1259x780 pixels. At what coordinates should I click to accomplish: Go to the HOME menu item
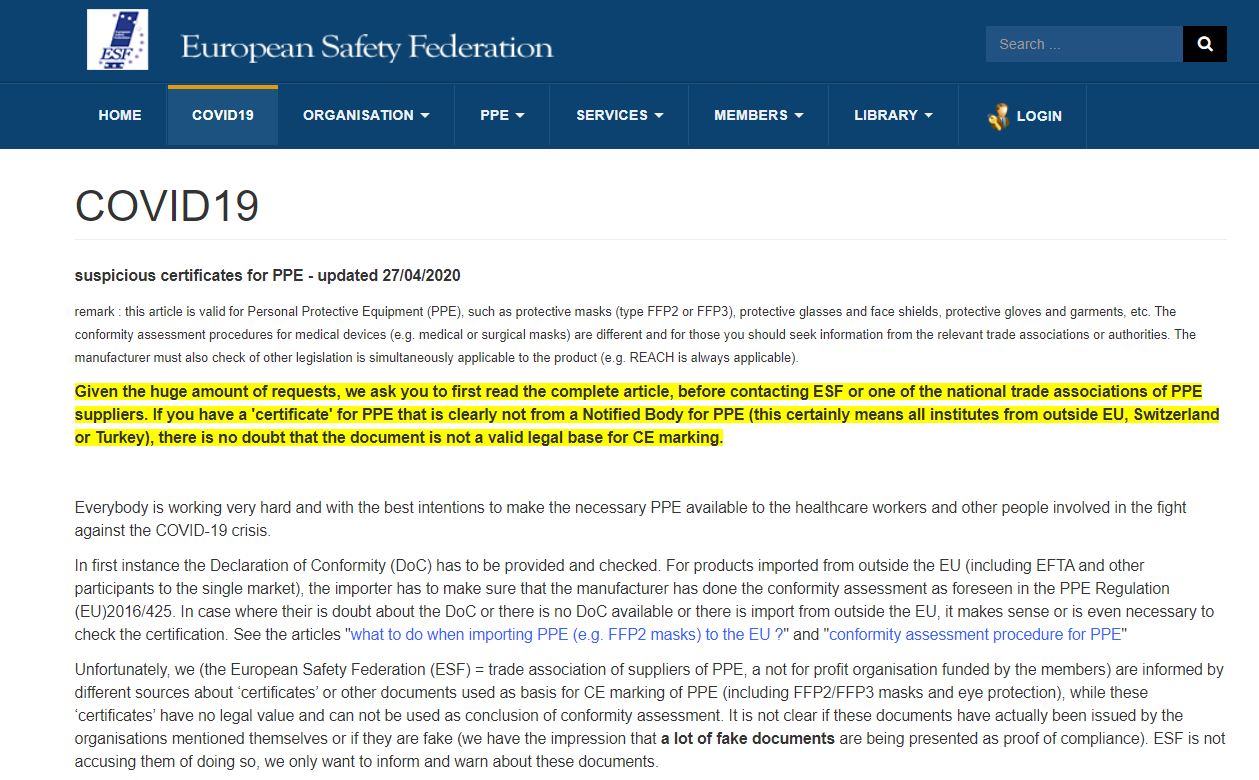click(x=120, y=116)
